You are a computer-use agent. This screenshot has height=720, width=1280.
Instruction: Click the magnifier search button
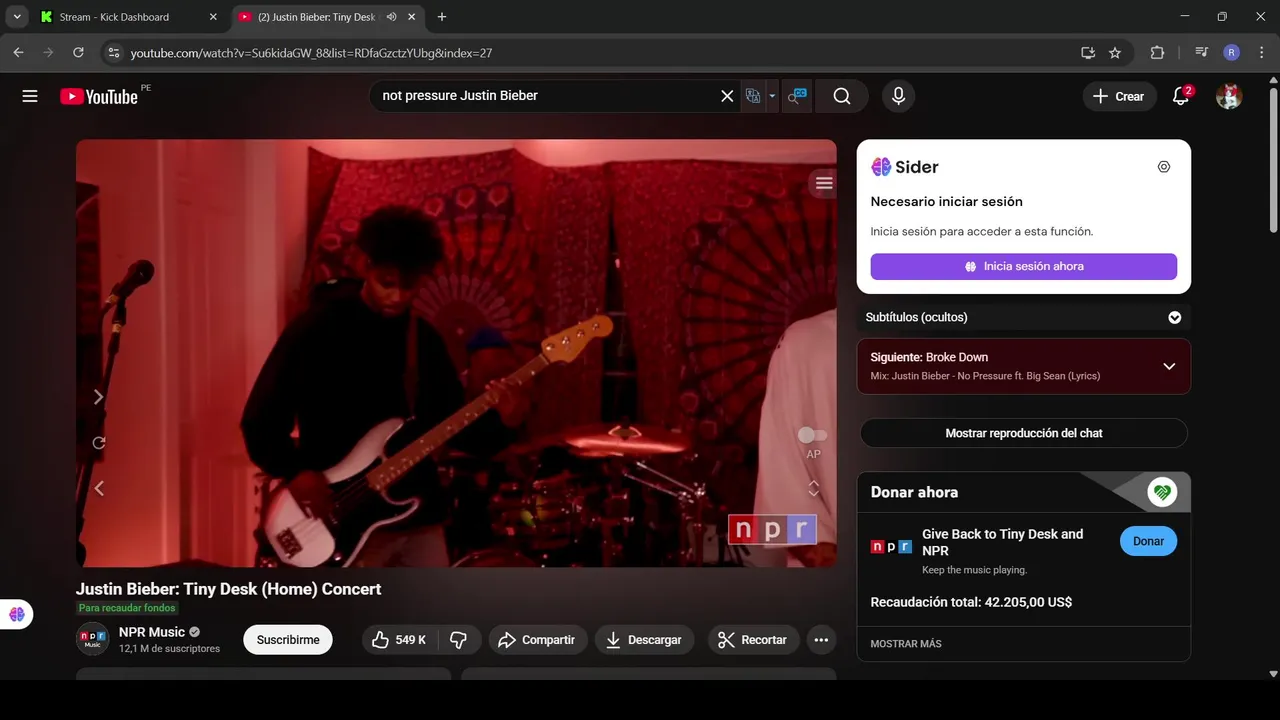click(x=842, y=96)
